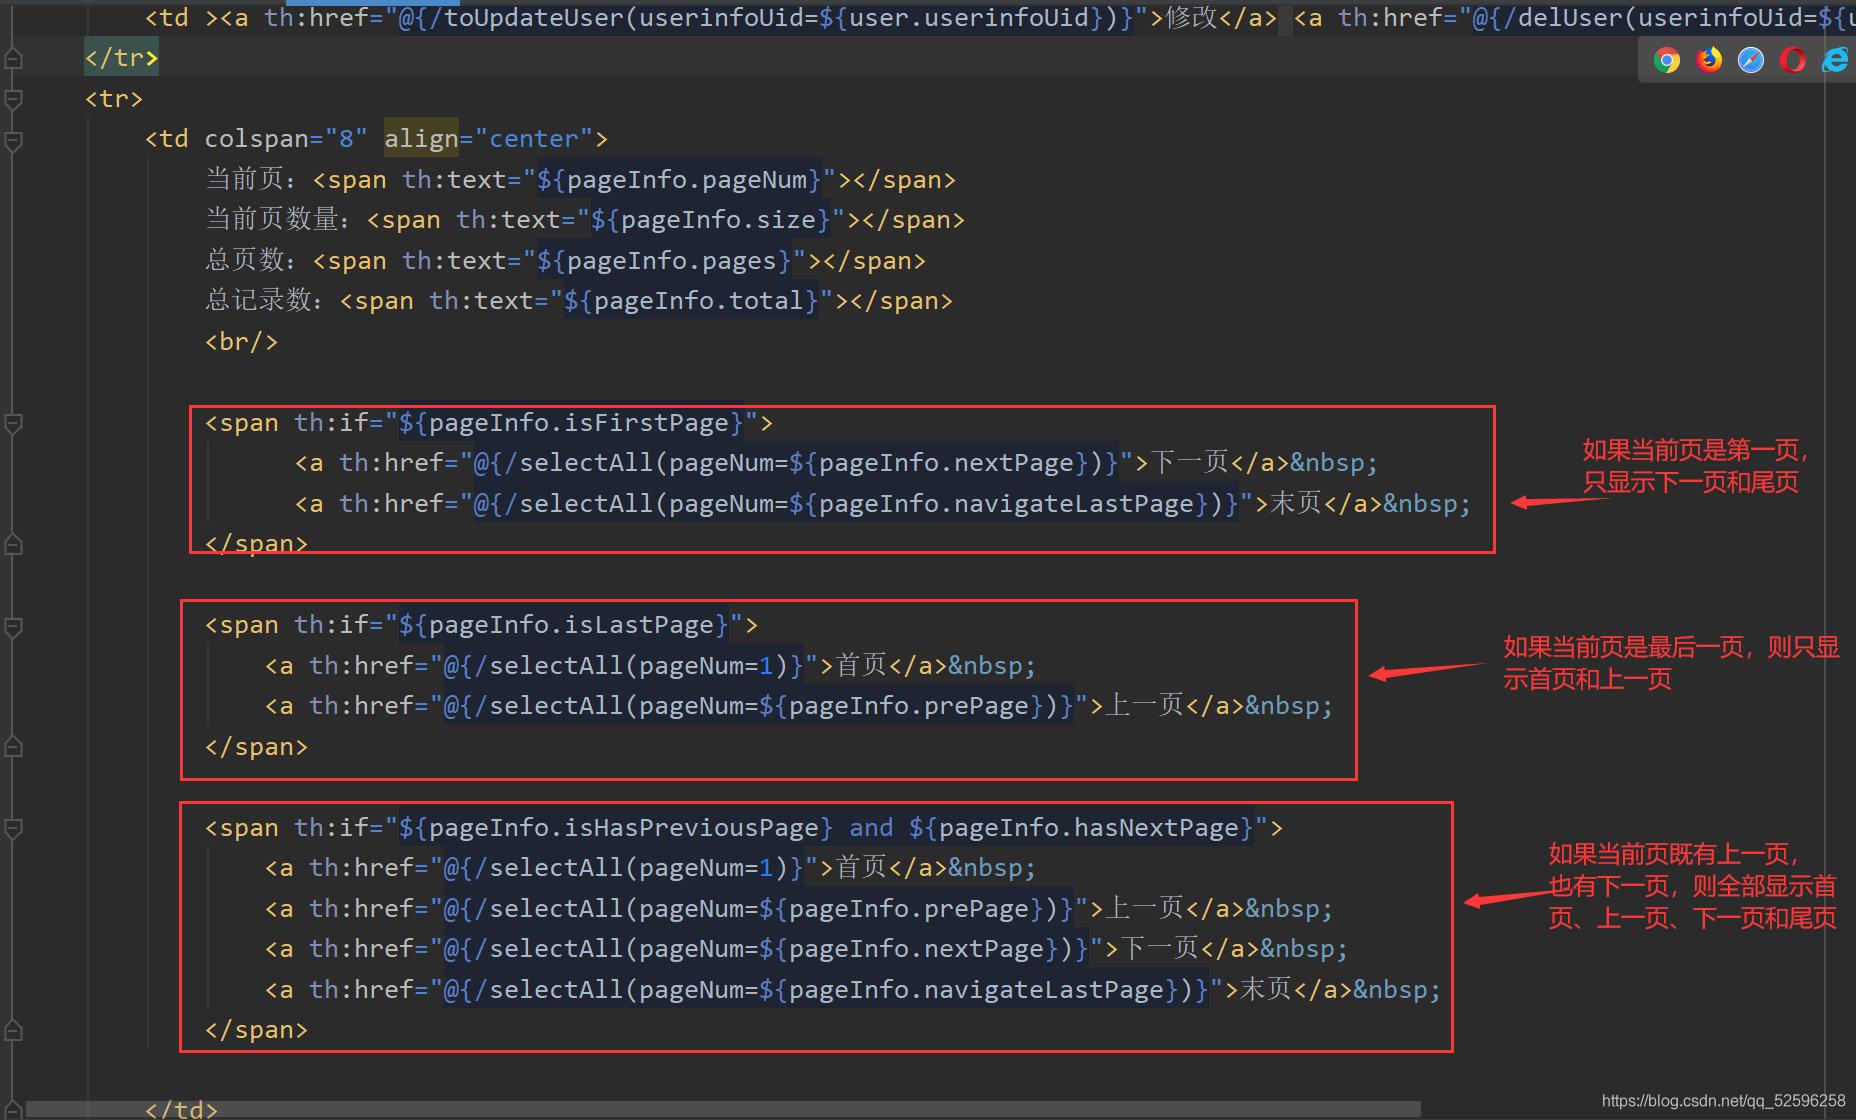1856x1120 pixels.
Task: Open preview in Firefox browser icon
Action: tap(1709, 60)
